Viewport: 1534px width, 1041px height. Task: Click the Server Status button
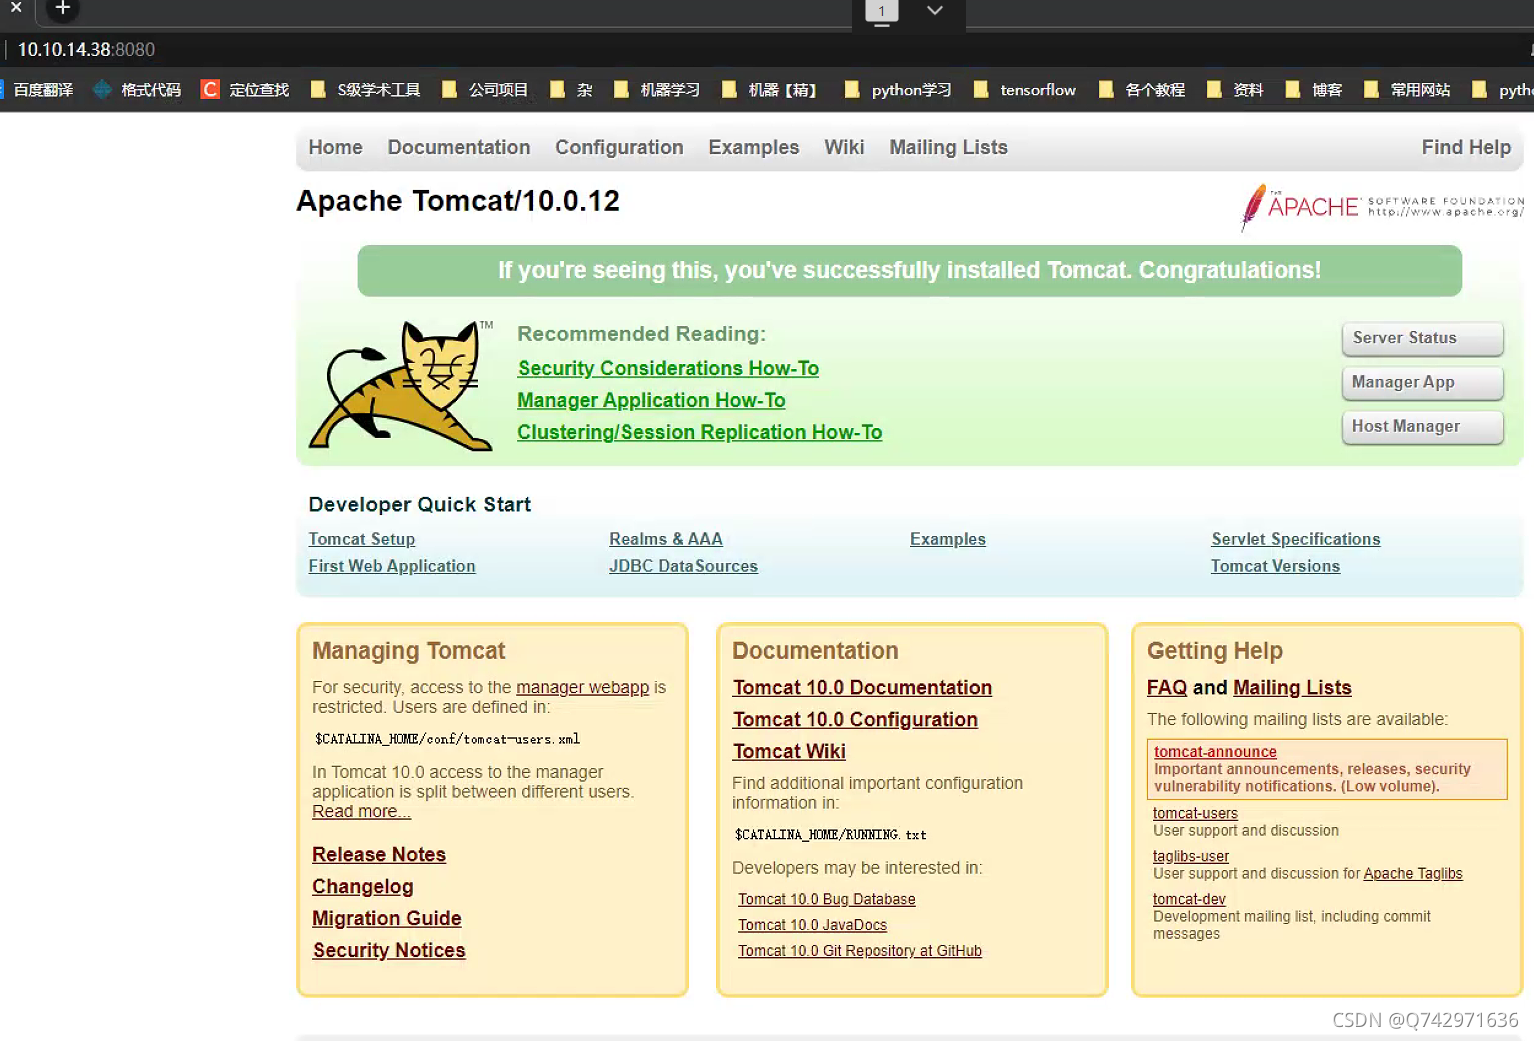[x=1422, y=338]
